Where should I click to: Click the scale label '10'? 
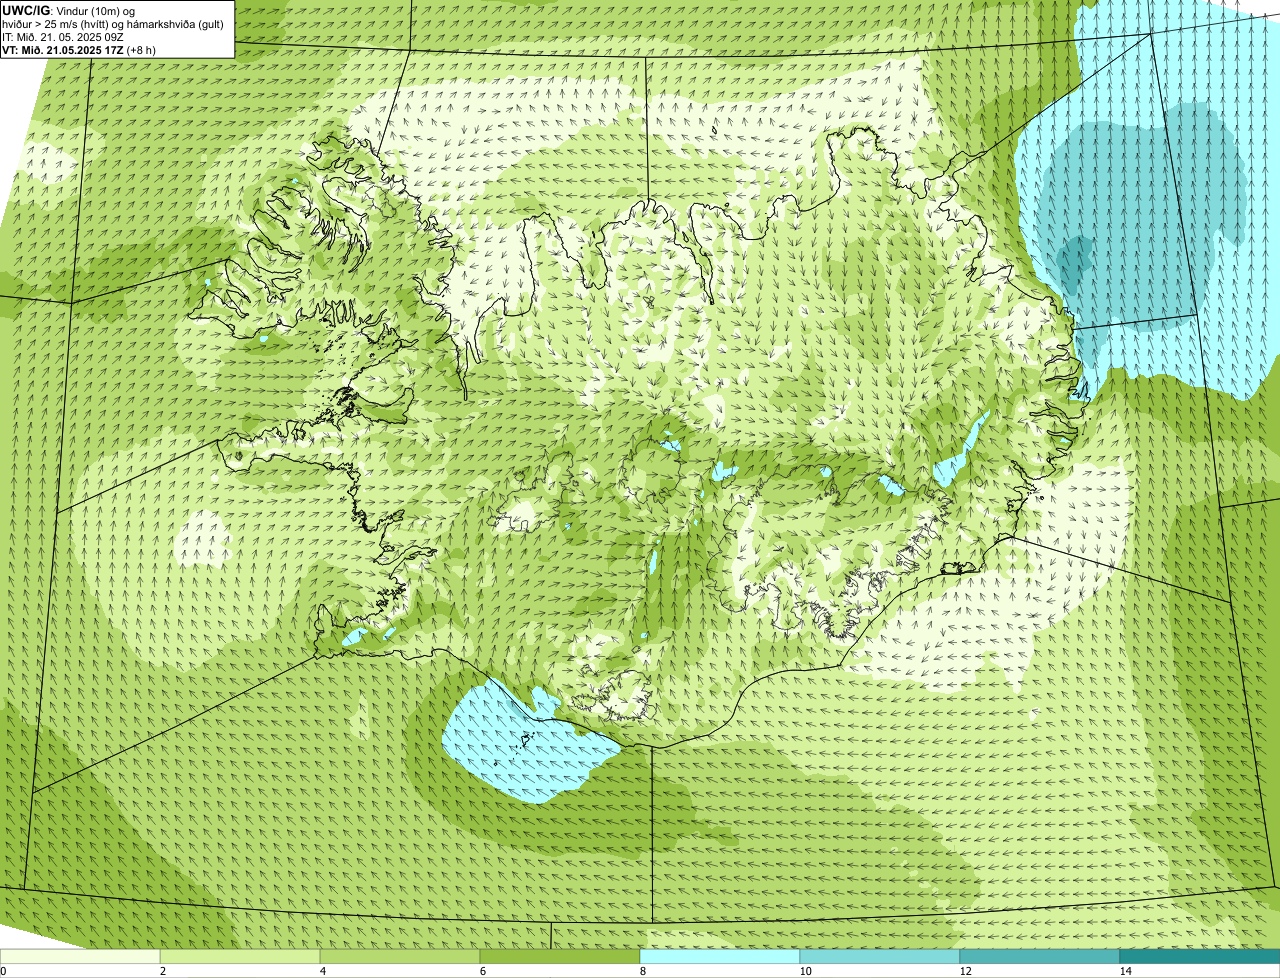(805, 971)
